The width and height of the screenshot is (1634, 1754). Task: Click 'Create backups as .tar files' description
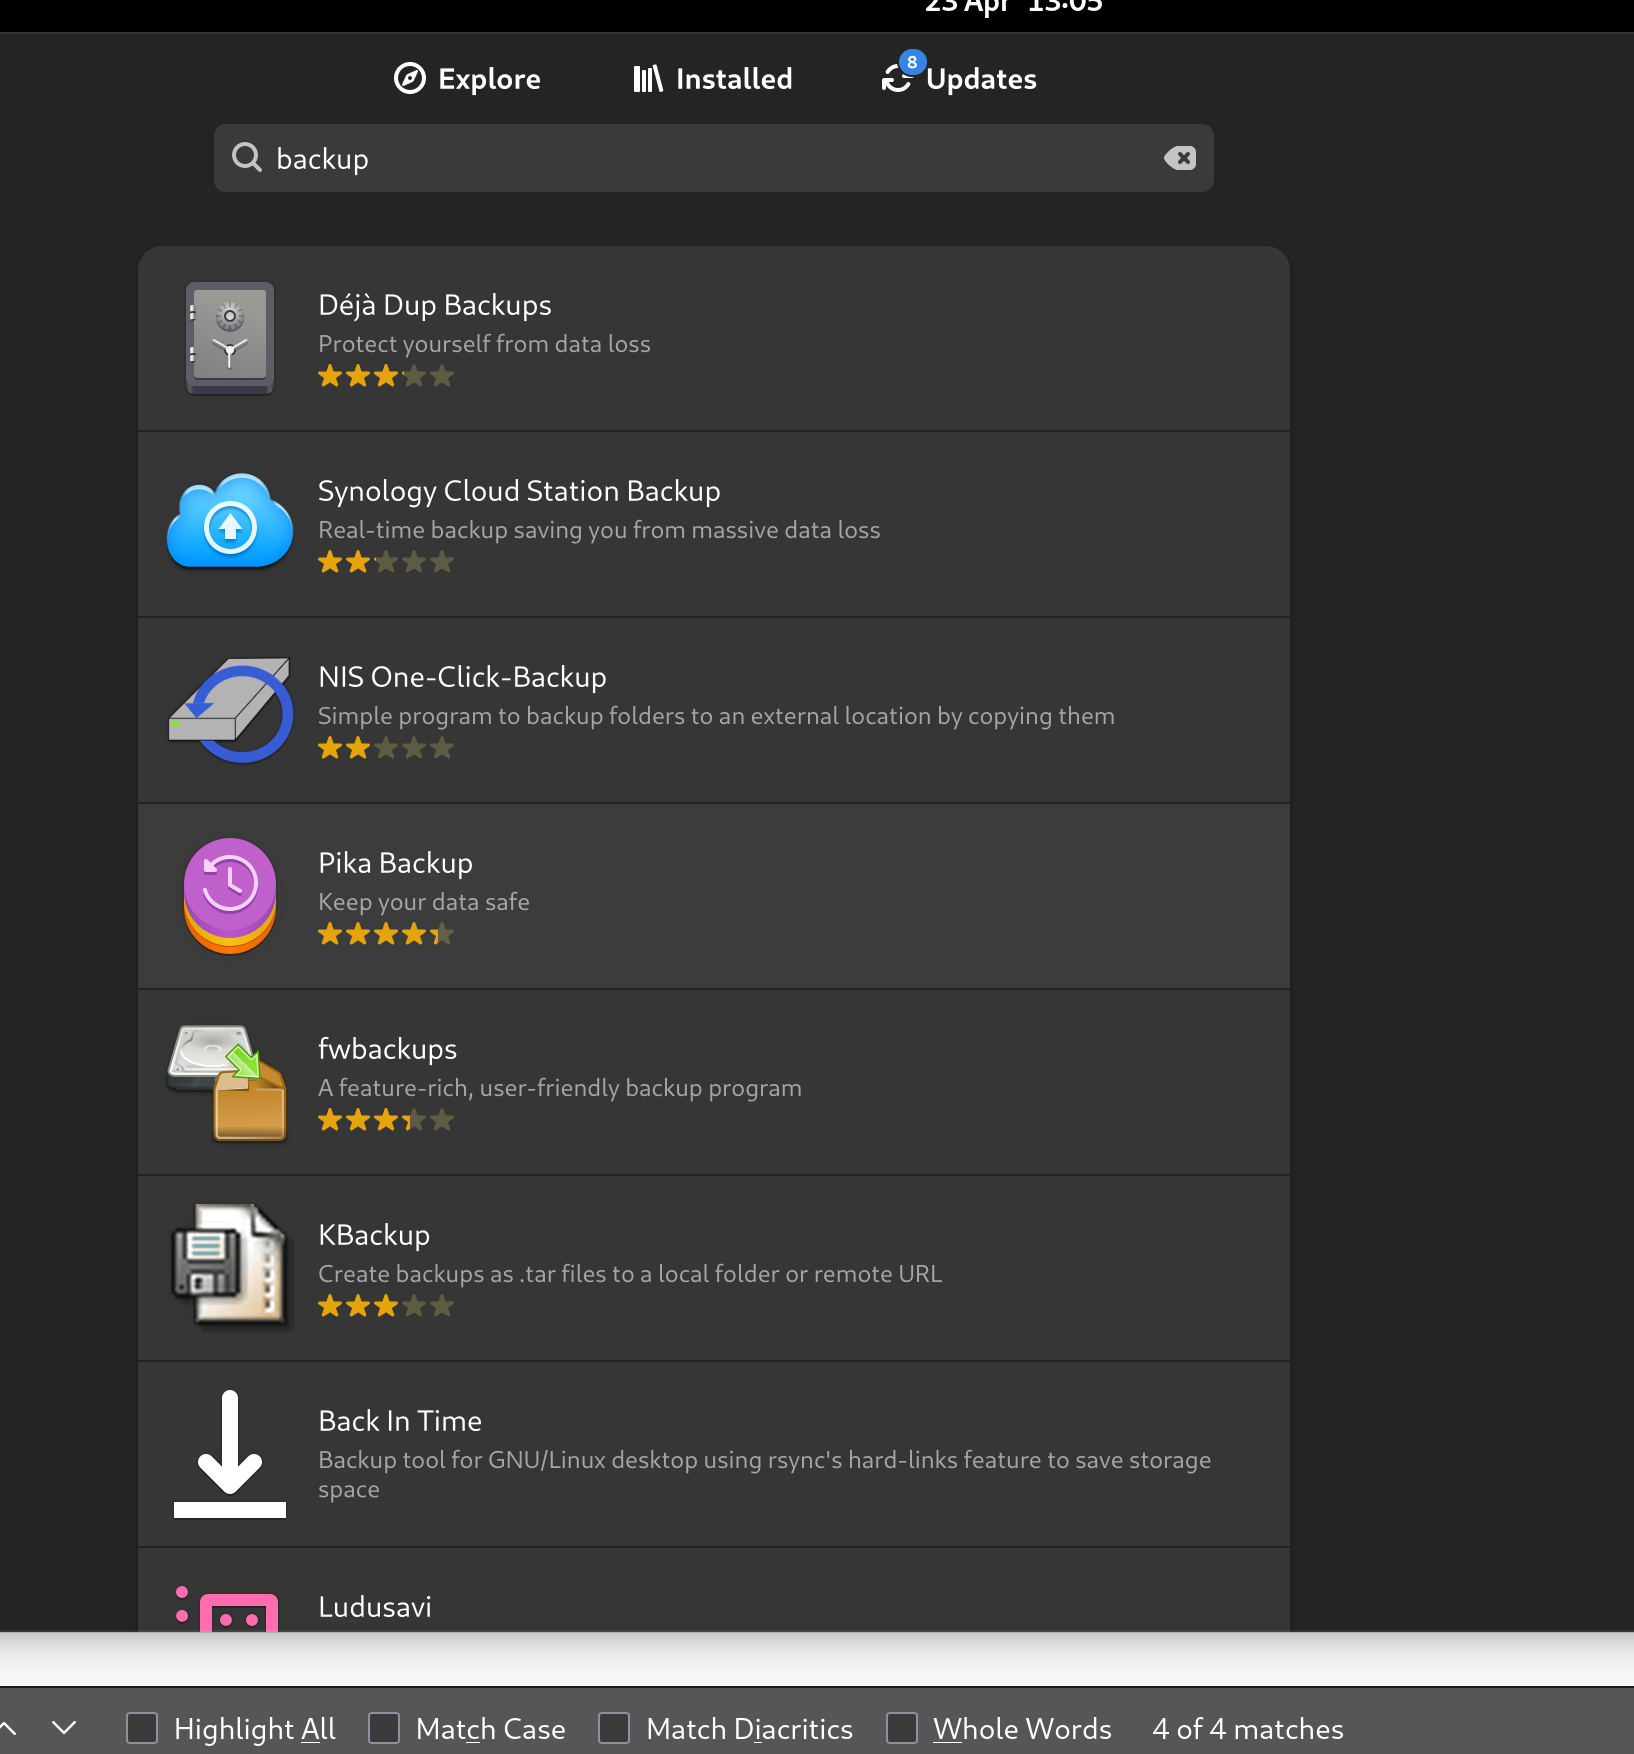click(630, 1274)
